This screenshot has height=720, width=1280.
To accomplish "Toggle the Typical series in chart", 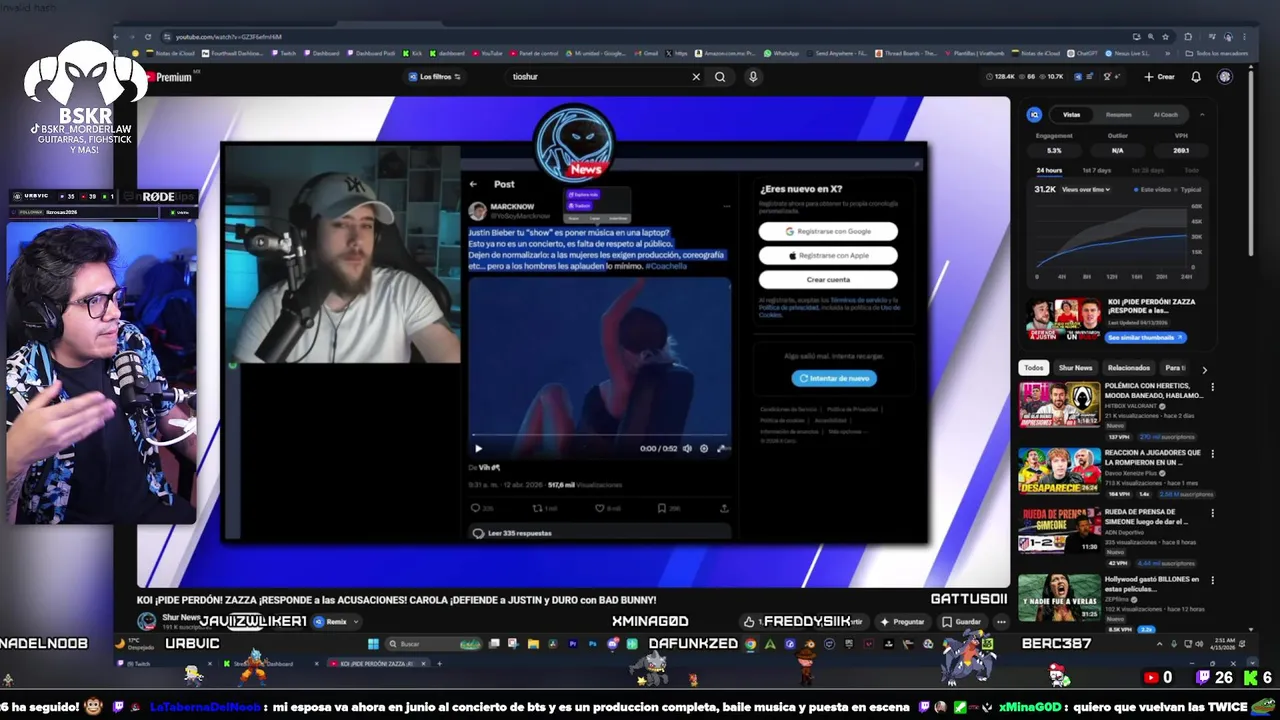I will (1188, 189).
